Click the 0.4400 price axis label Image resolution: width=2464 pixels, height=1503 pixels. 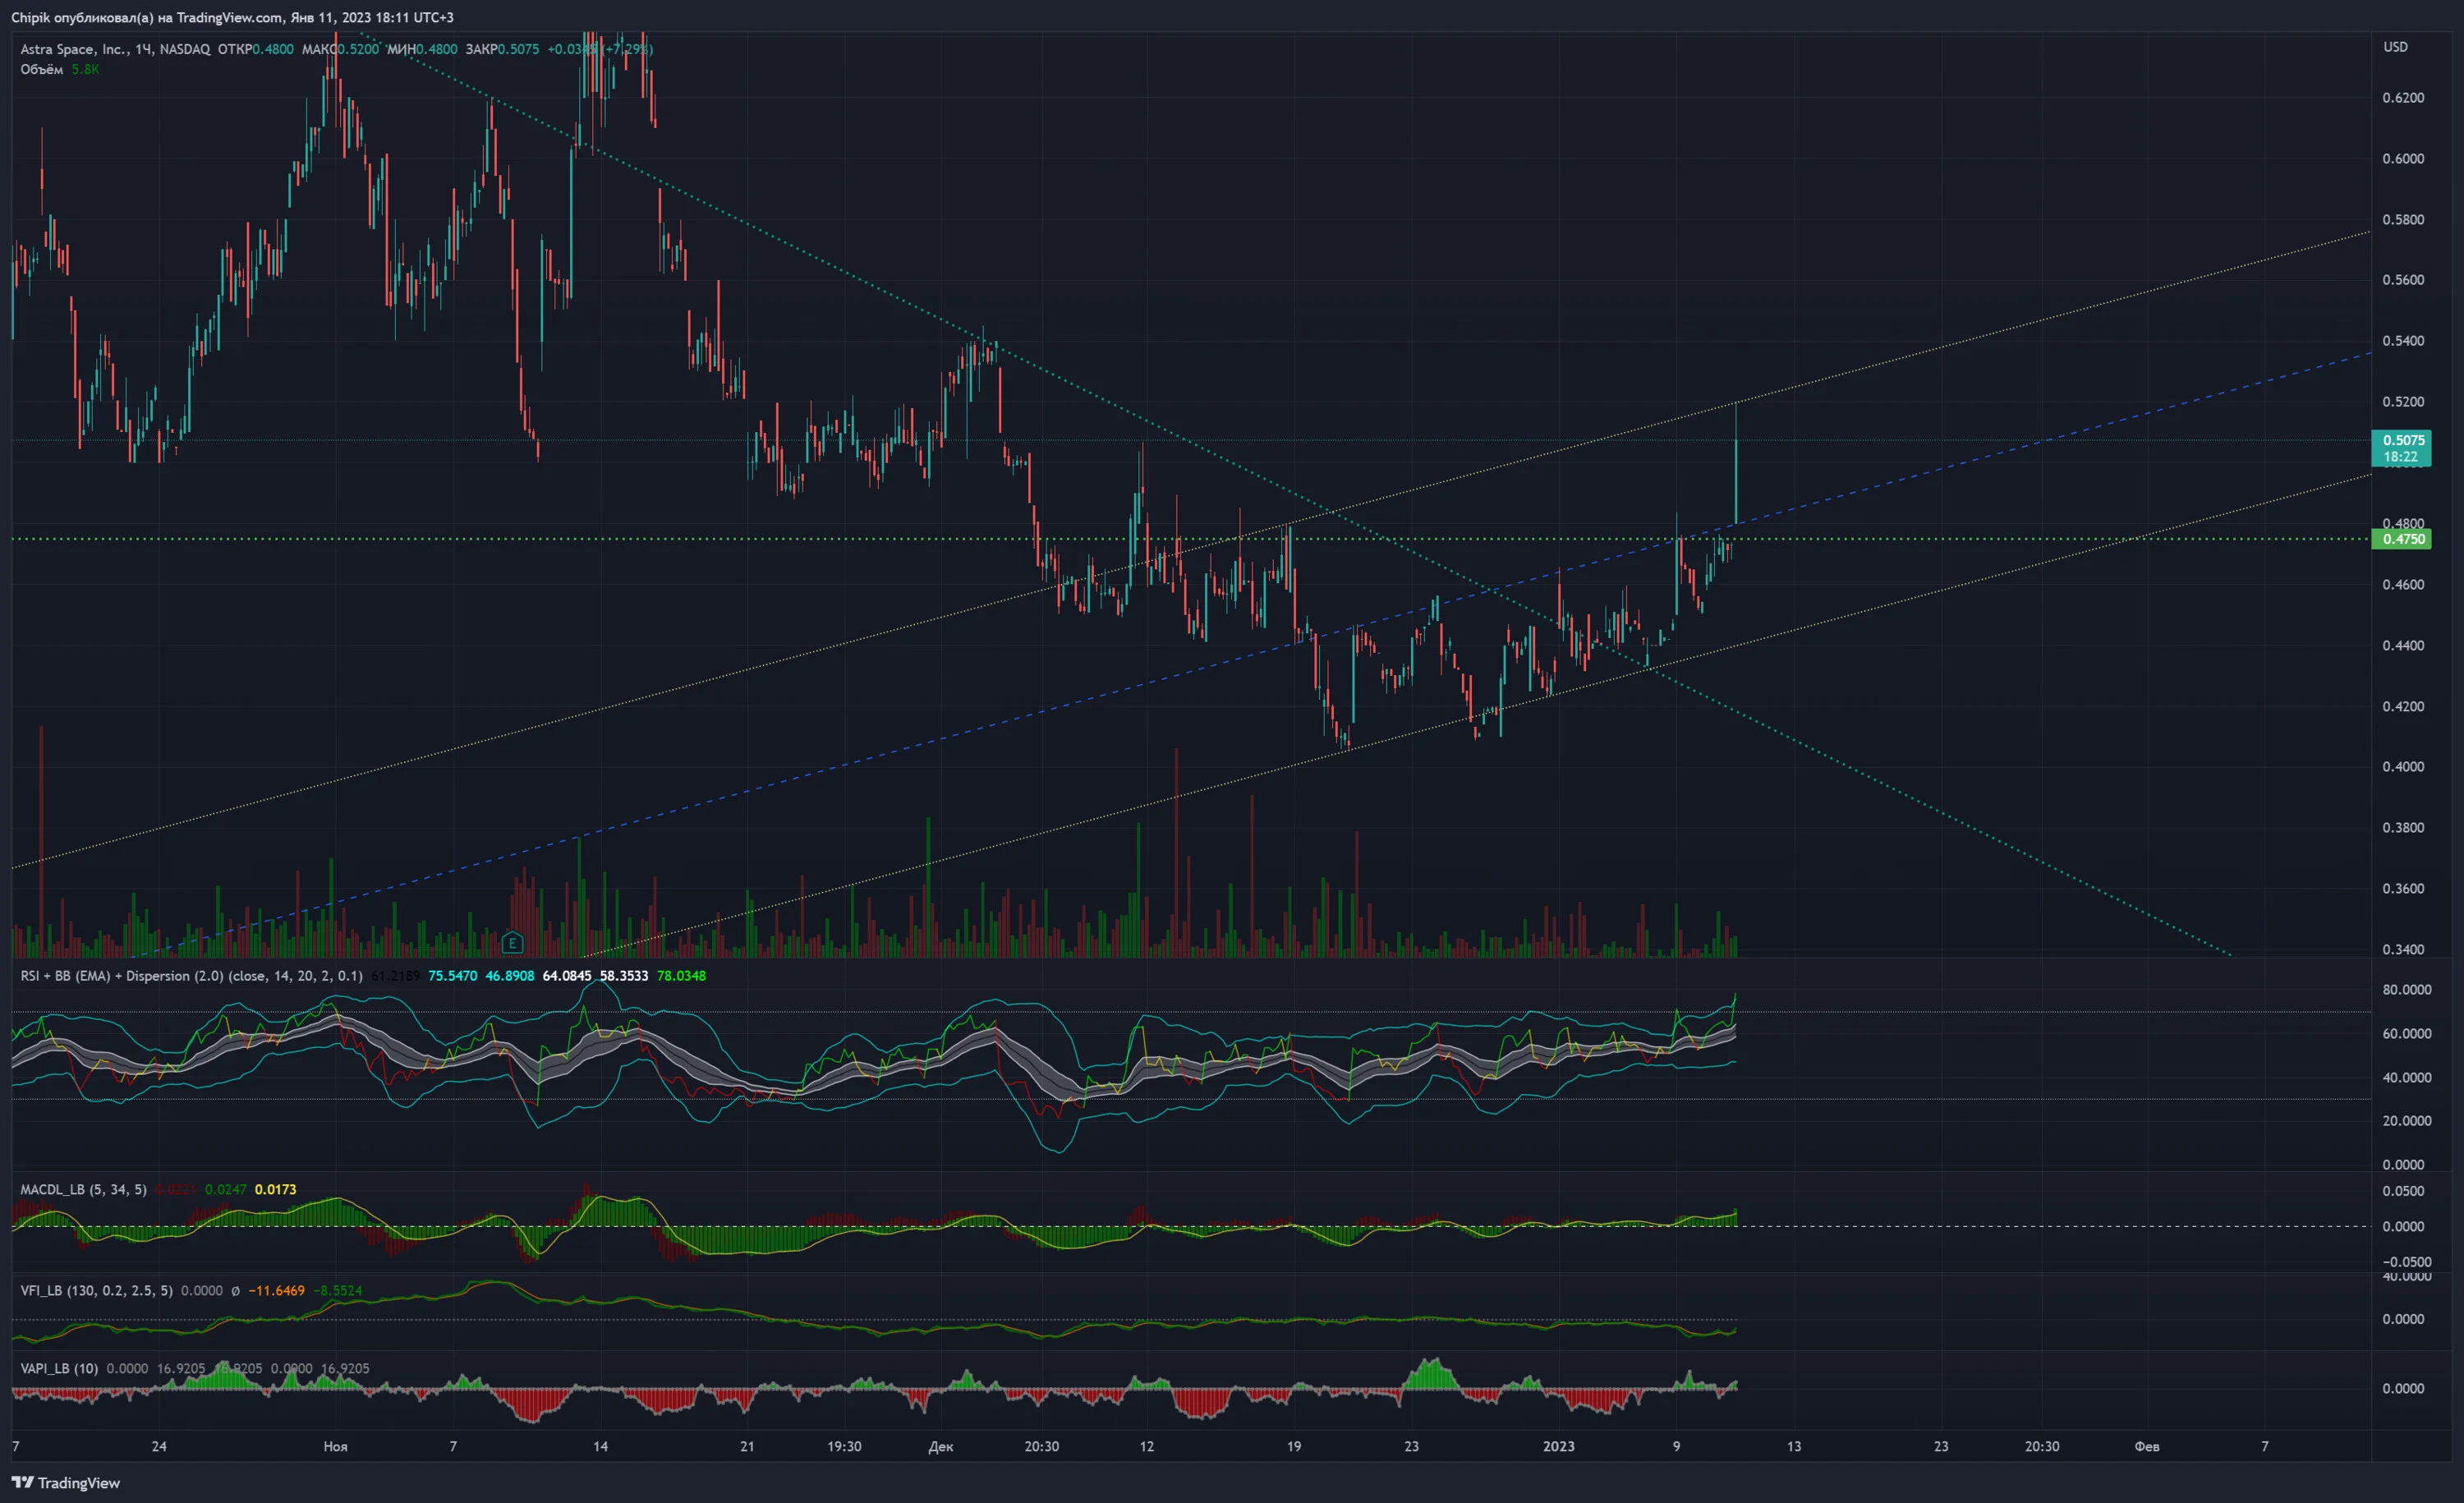coord(2403,646)
